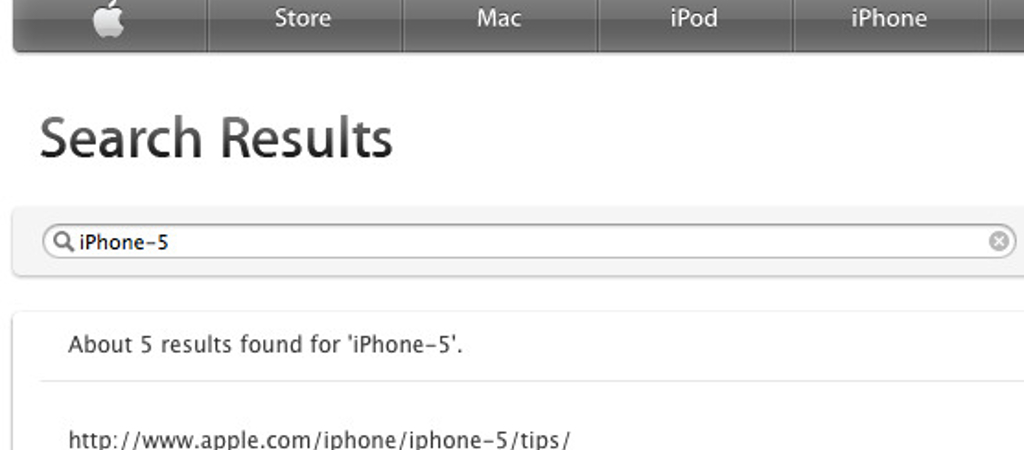Screen dimensions: 1024x450
Task: Click the word 'Results' in page heading
Action: pyautogui.click(x=306, y=138)
